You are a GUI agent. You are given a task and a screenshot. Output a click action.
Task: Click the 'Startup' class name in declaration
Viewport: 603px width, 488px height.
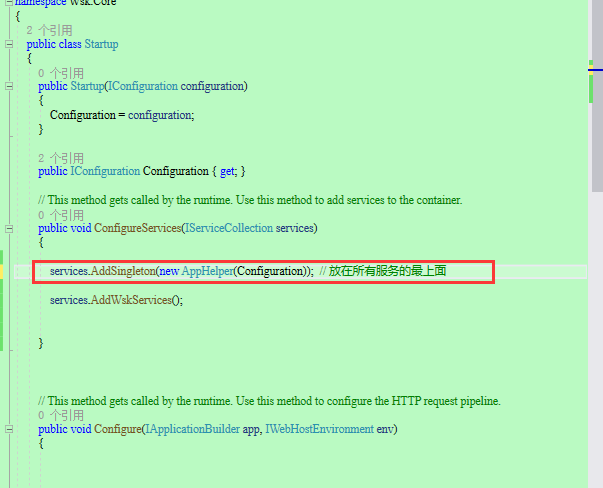[x=102, y=44]
